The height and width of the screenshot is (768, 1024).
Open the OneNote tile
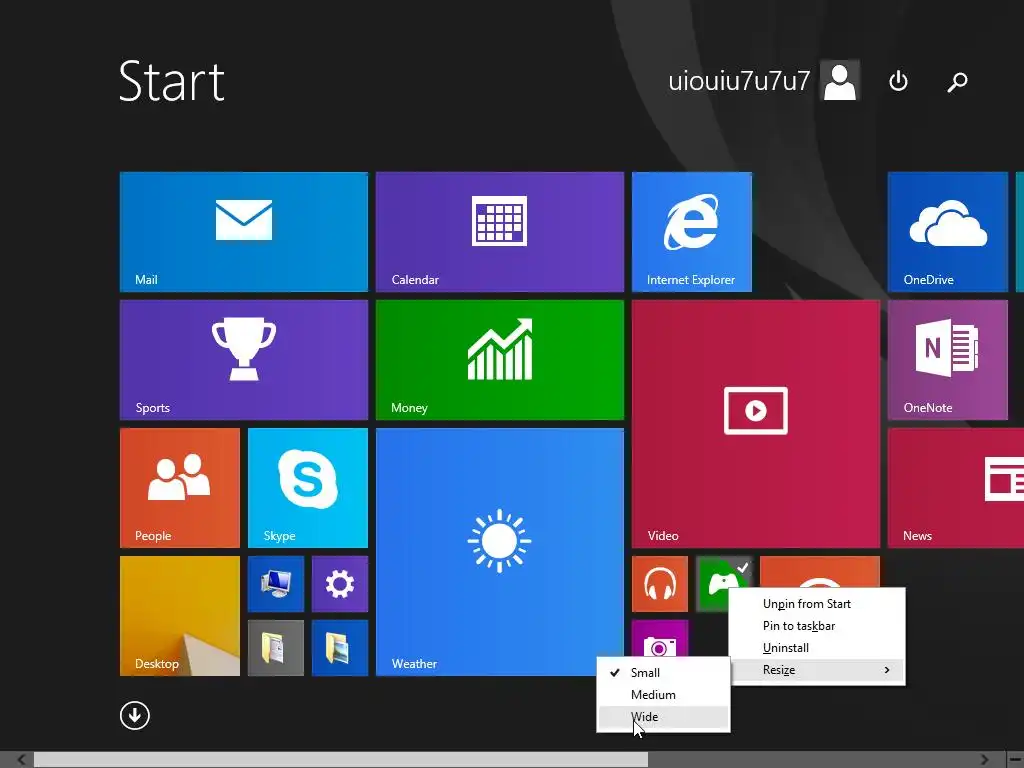coord(948,360)
